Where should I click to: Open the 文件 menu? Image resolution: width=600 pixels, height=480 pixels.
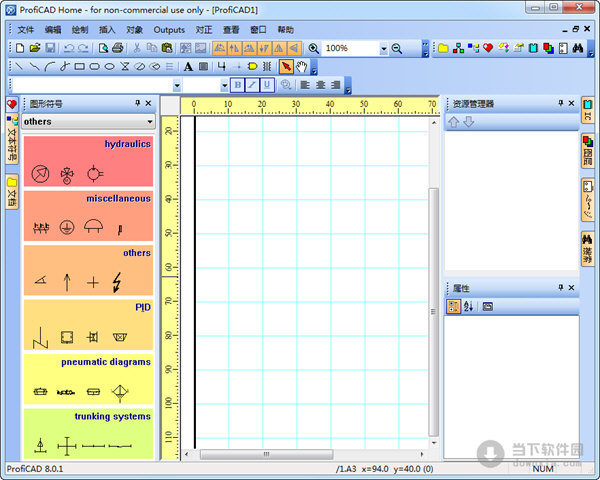coord(26,30)
